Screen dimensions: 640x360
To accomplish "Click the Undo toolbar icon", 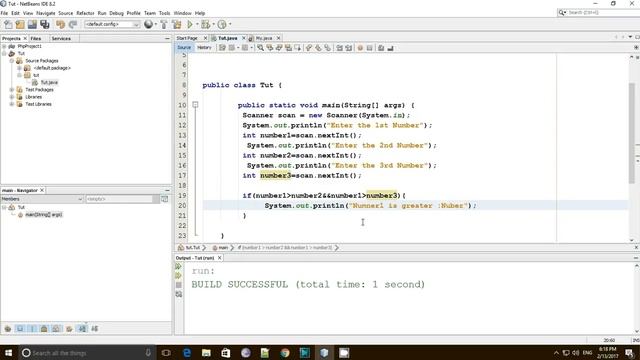I will coord(60,24).
